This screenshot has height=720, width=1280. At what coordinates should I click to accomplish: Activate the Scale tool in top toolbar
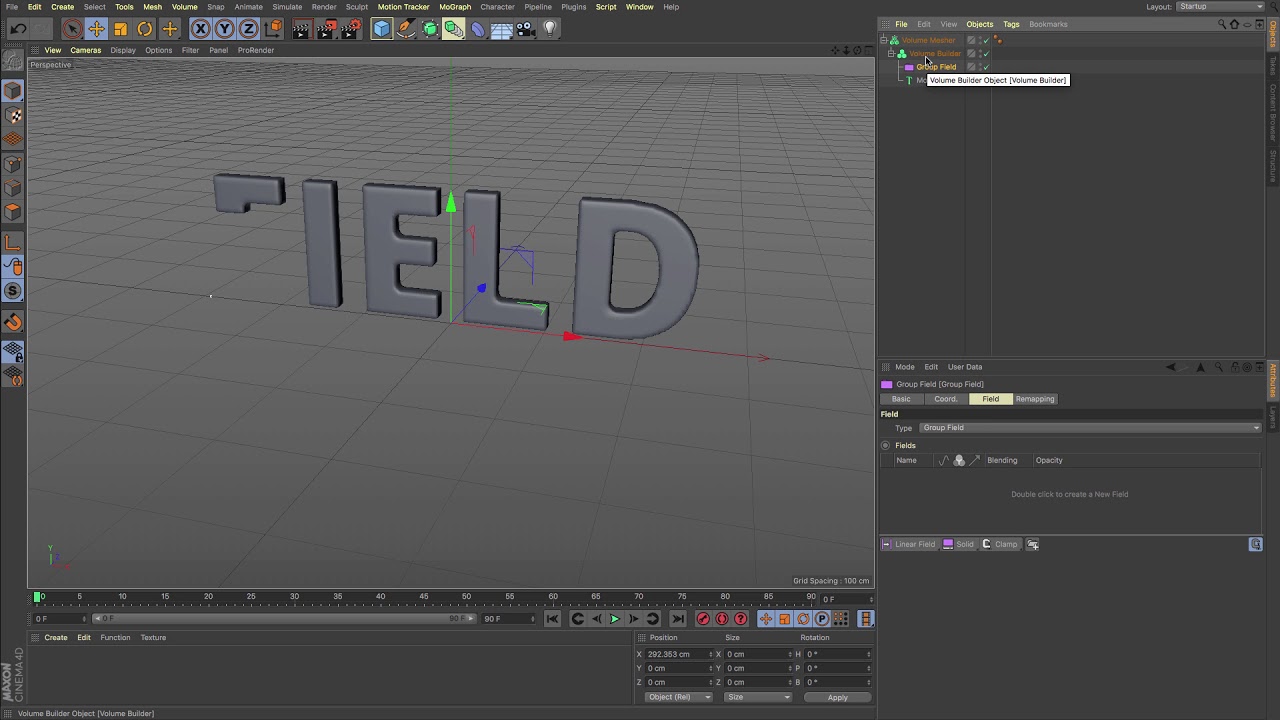[x=121, y=29]
